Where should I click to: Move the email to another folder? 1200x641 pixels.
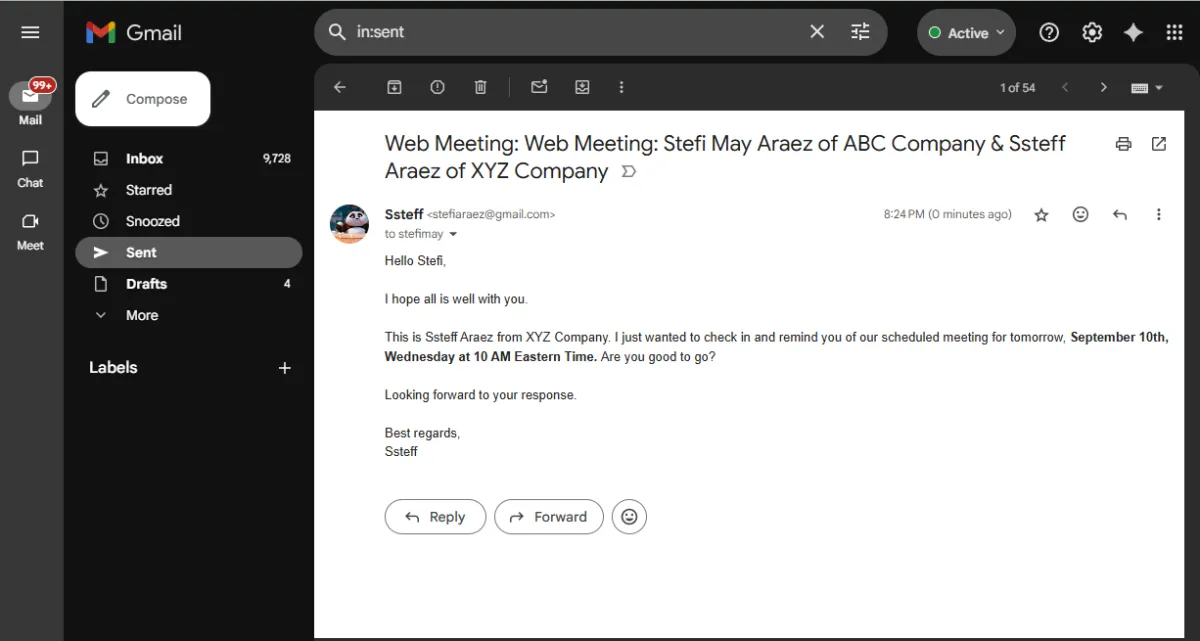point(582,87)
